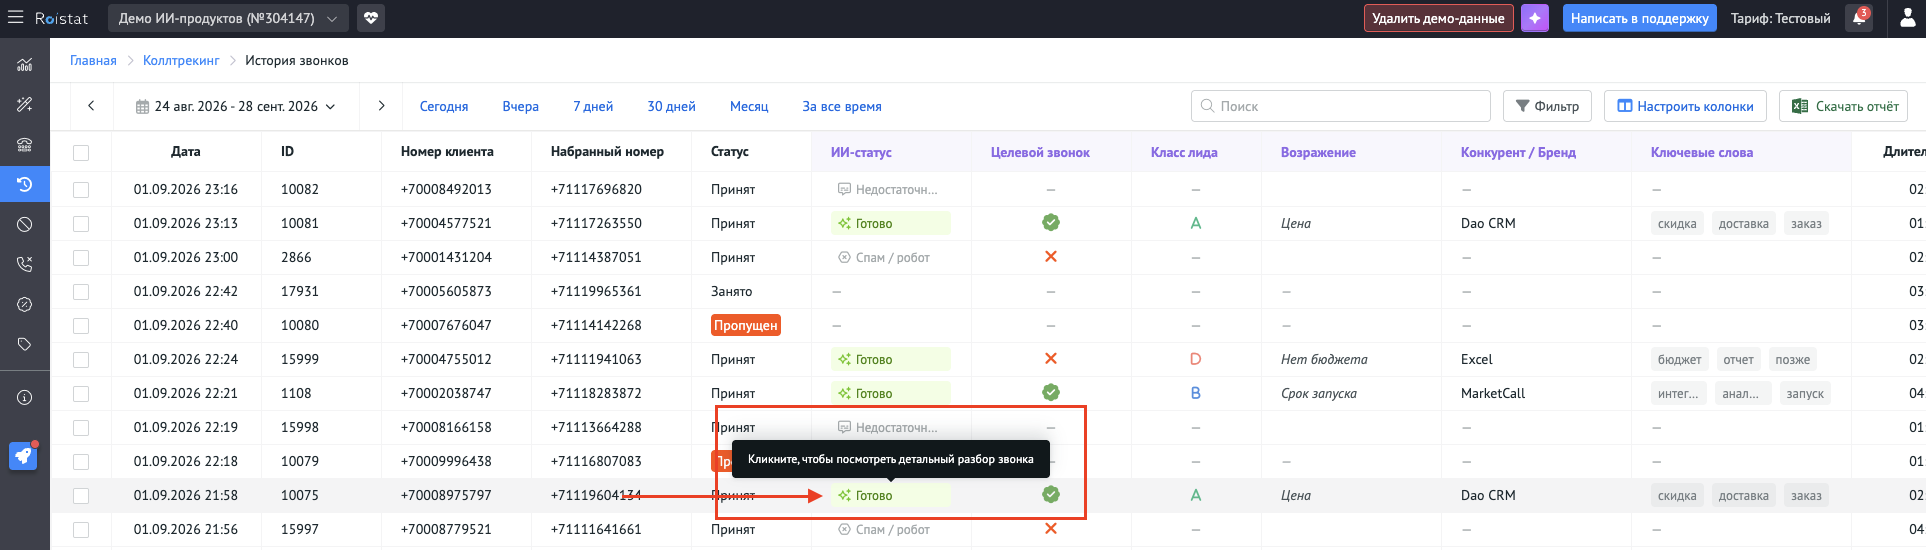The height and width of the screenshot is (550, 1926).
Task: Select the За все время period tab
Action: pyautogui.click(x=842, y=107)
